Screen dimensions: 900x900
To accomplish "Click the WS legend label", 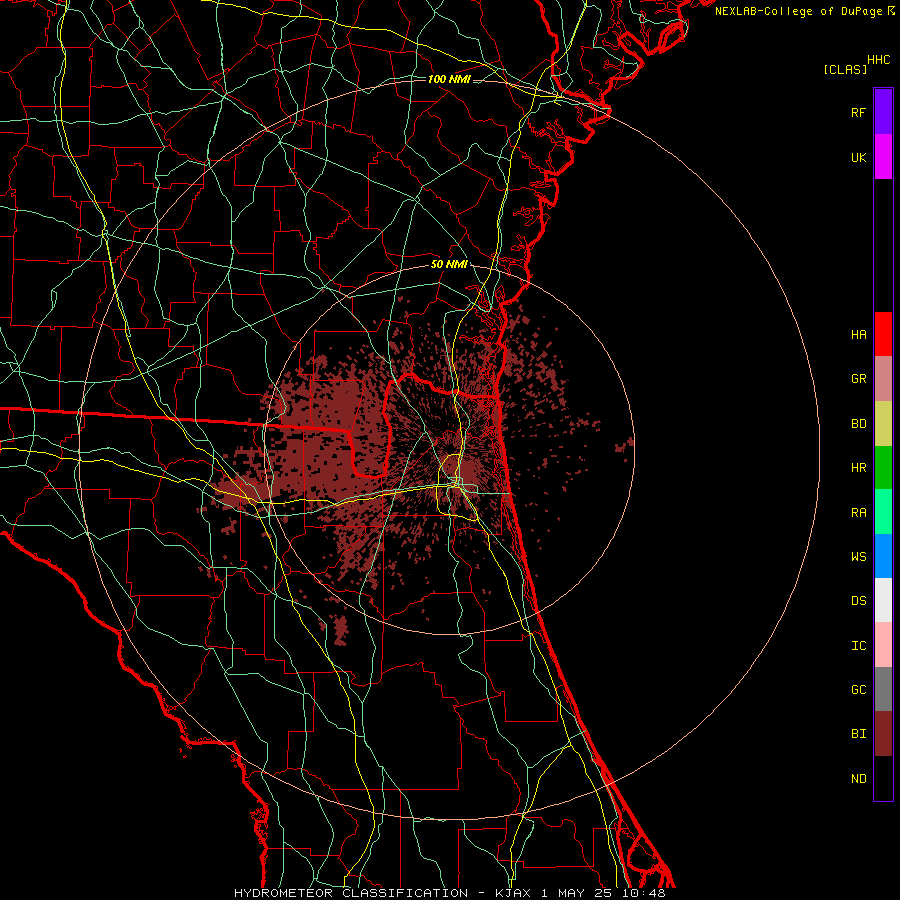I will click(859, 556).
